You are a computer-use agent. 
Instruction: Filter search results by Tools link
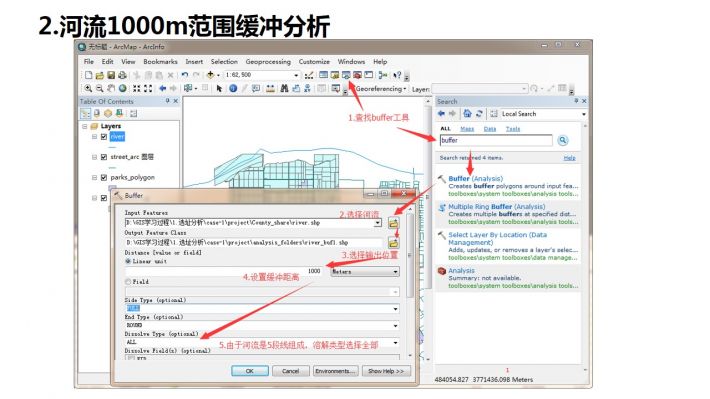(513, 129)
